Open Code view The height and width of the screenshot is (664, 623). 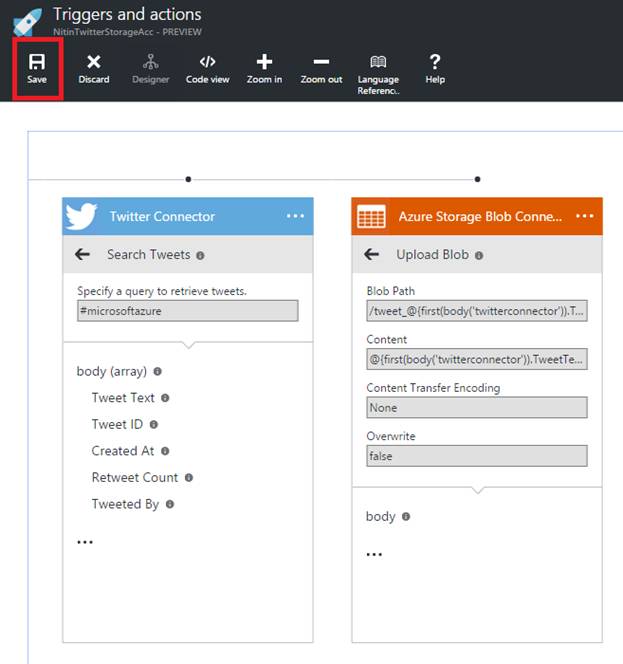(208, 69)
